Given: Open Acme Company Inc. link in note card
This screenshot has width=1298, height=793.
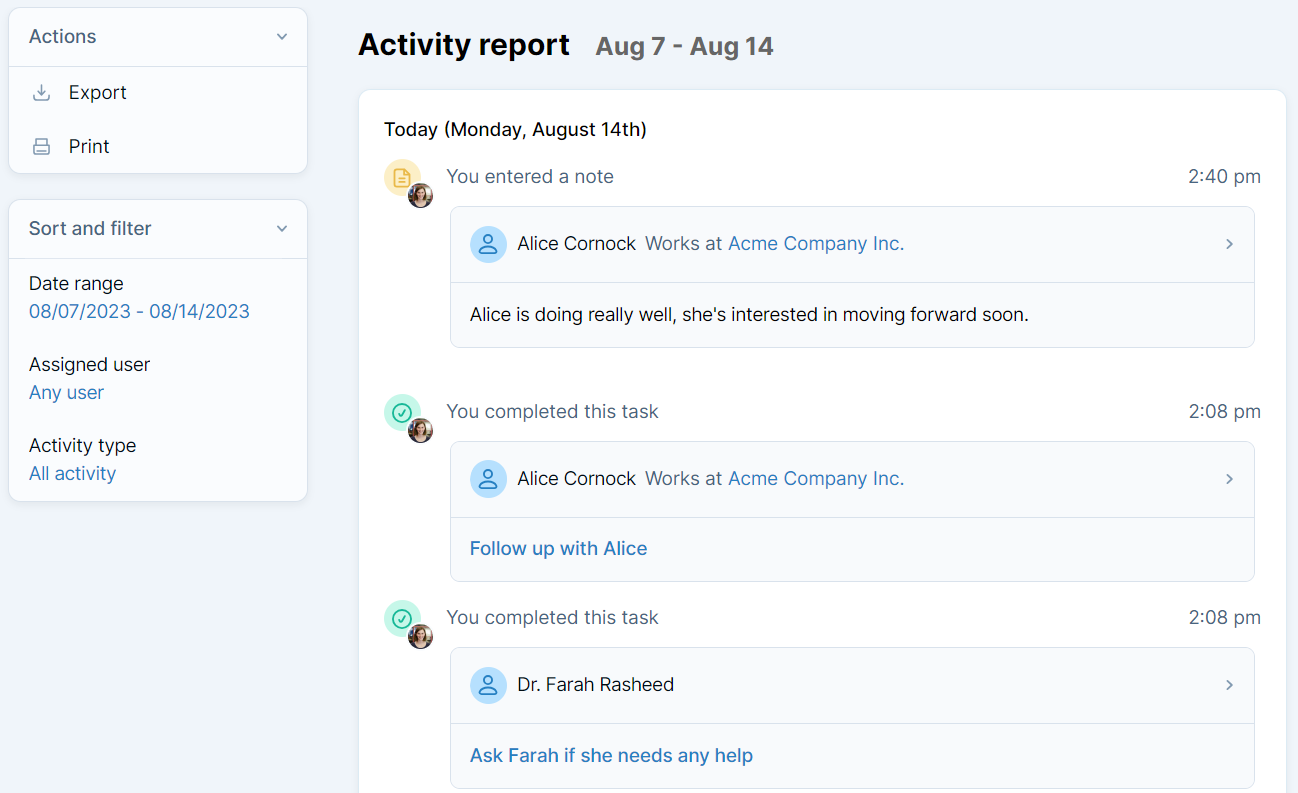Looking at the screenshot, I should 816,244.
